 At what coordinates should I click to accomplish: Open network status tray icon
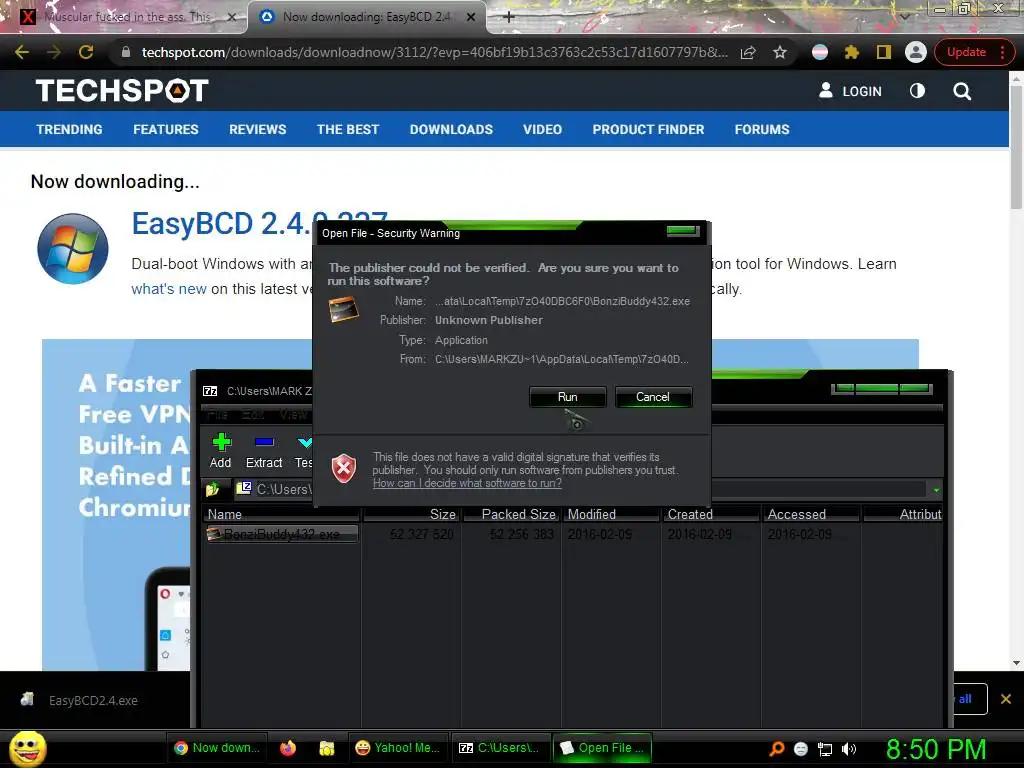[825, 749]
